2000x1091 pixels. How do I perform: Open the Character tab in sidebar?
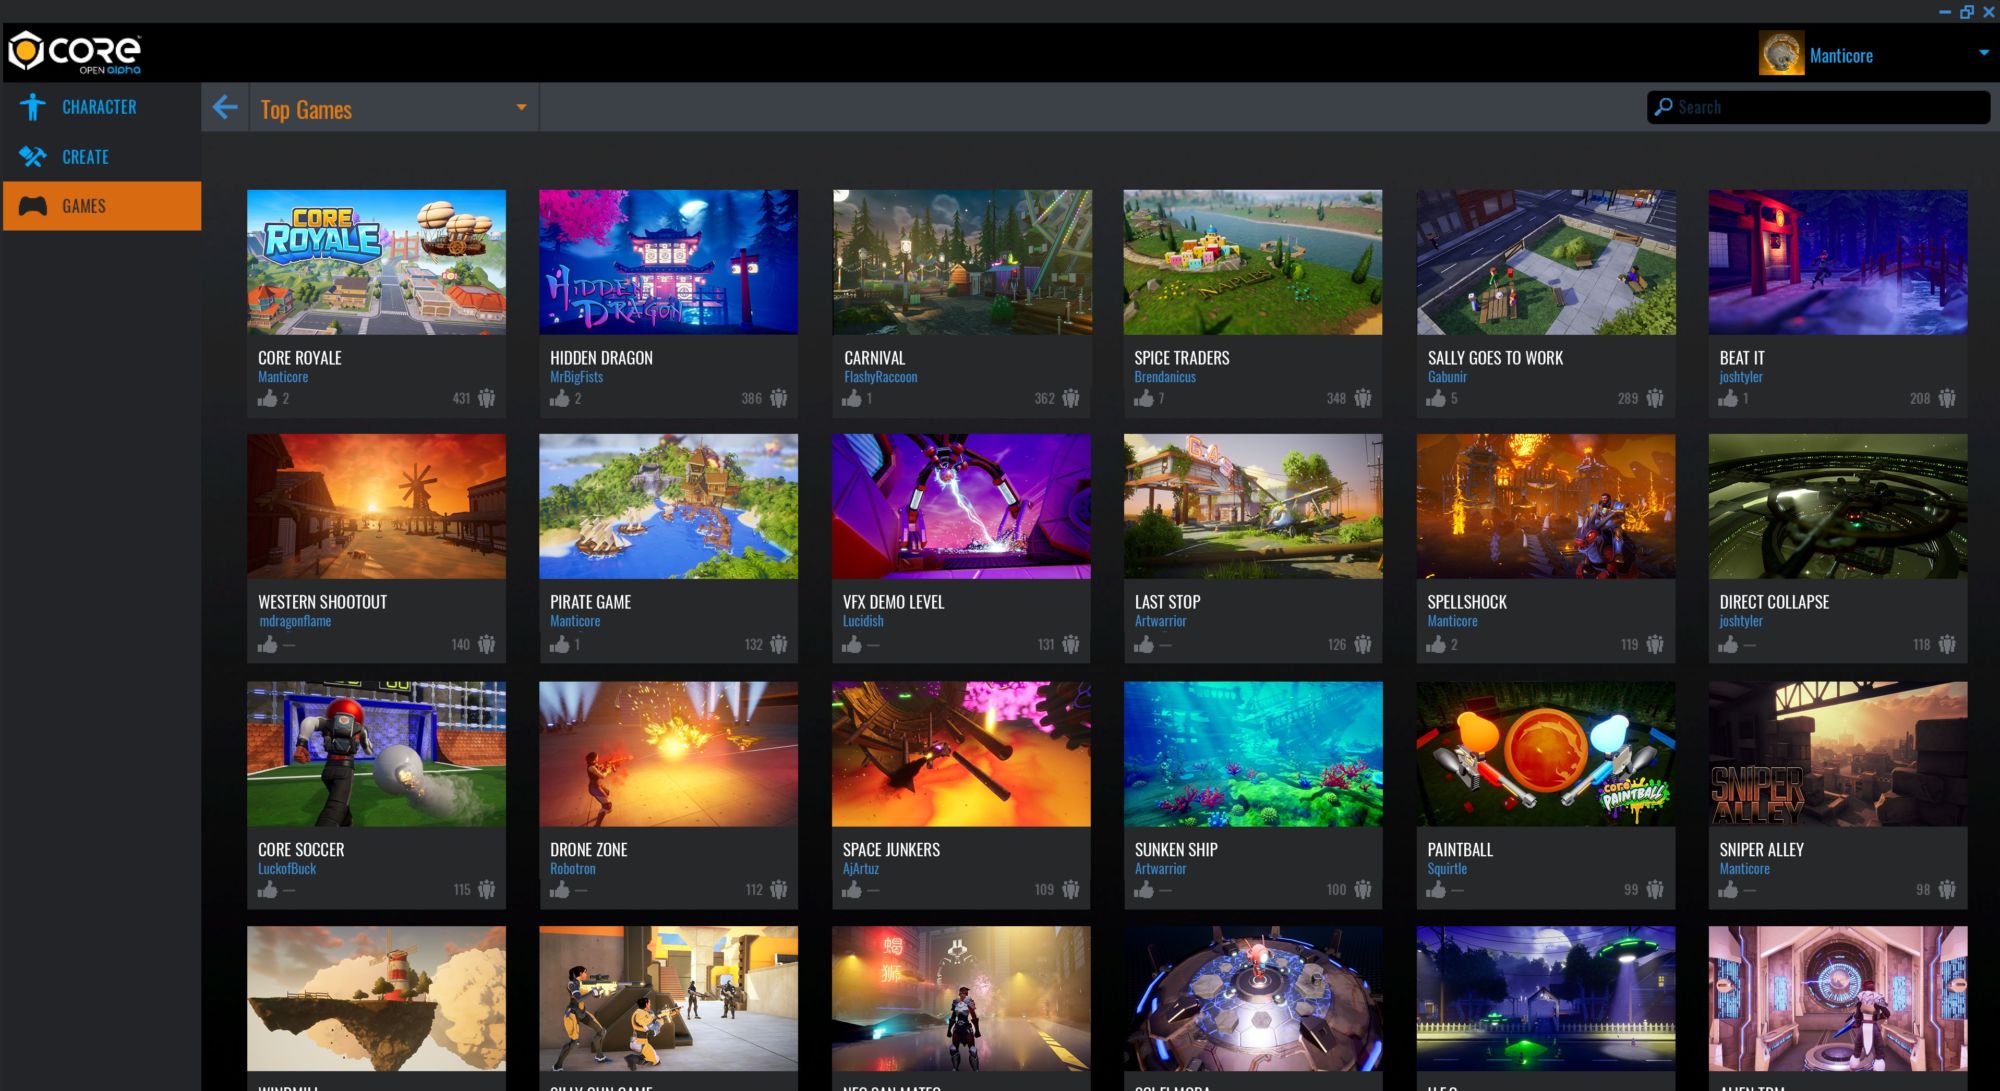(x=99, y=107)
